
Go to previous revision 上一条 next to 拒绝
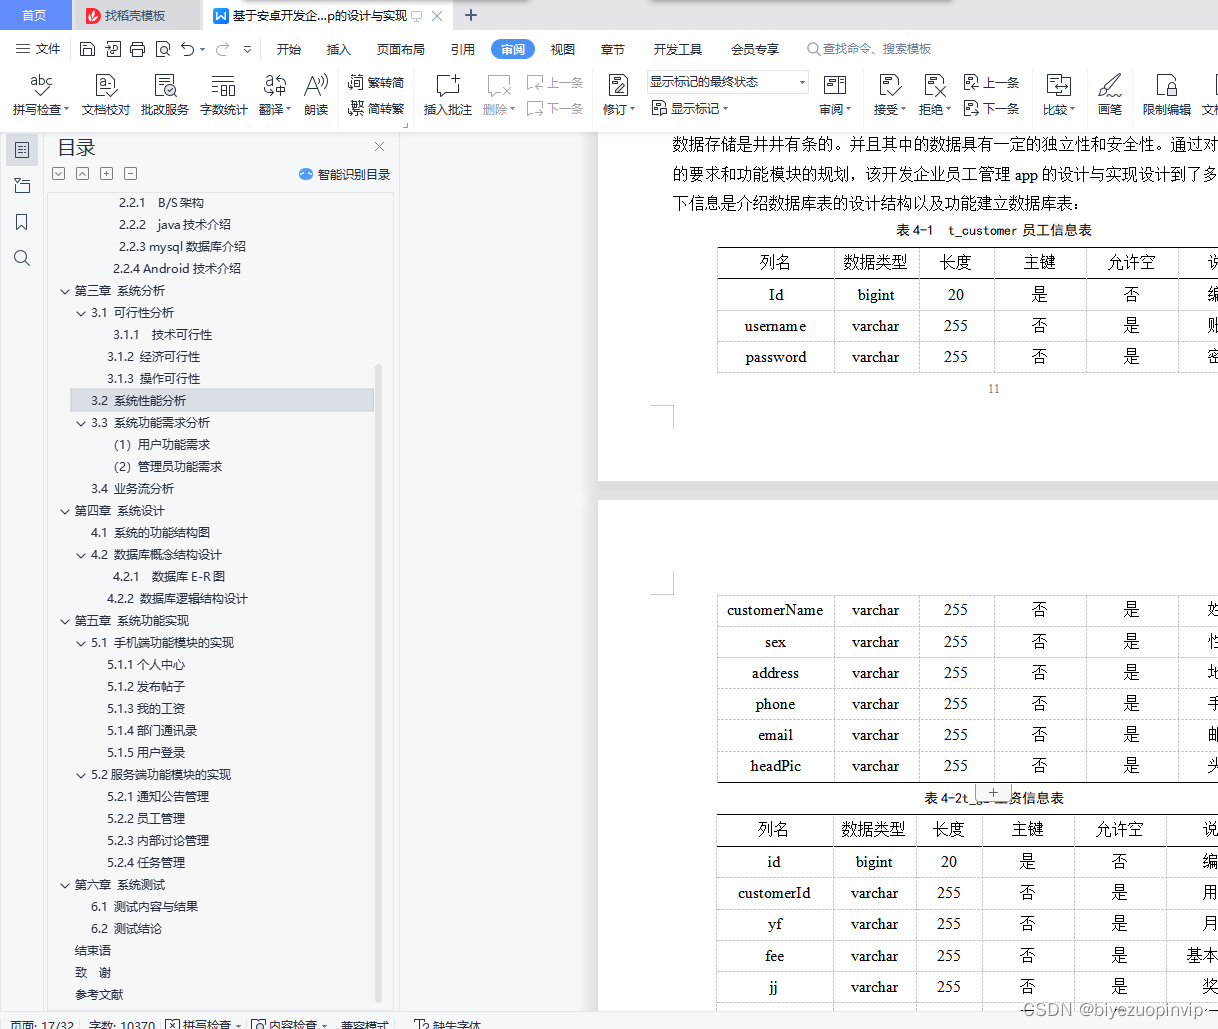(x=991, y=83)
